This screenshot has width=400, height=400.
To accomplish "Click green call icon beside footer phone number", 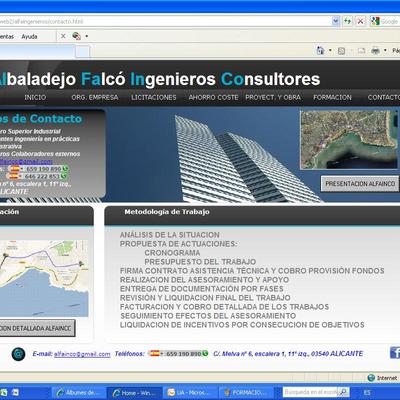I will (205, 353).
